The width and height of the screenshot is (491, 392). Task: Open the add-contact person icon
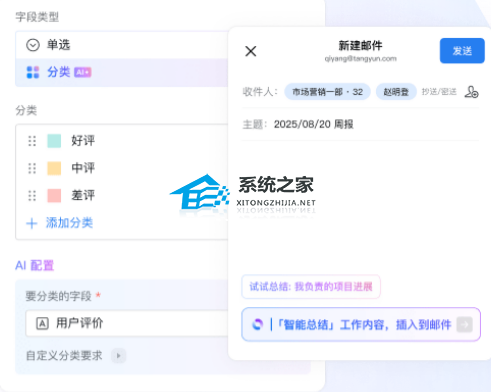tap(471, 92)
